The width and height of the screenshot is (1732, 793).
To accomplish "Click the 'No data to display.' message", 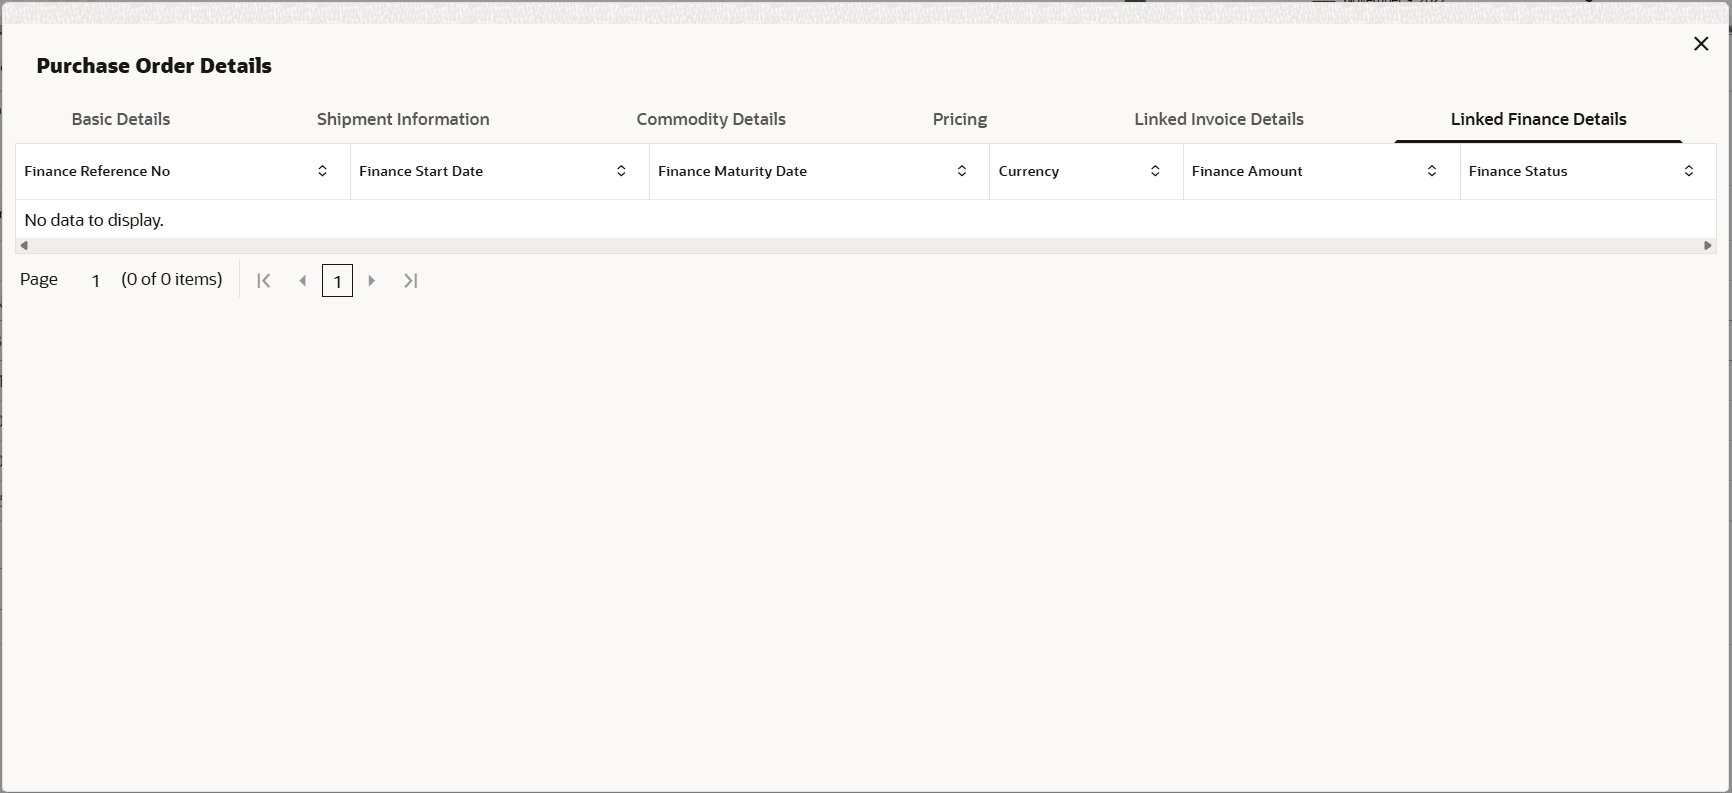I will coord(94,220).
